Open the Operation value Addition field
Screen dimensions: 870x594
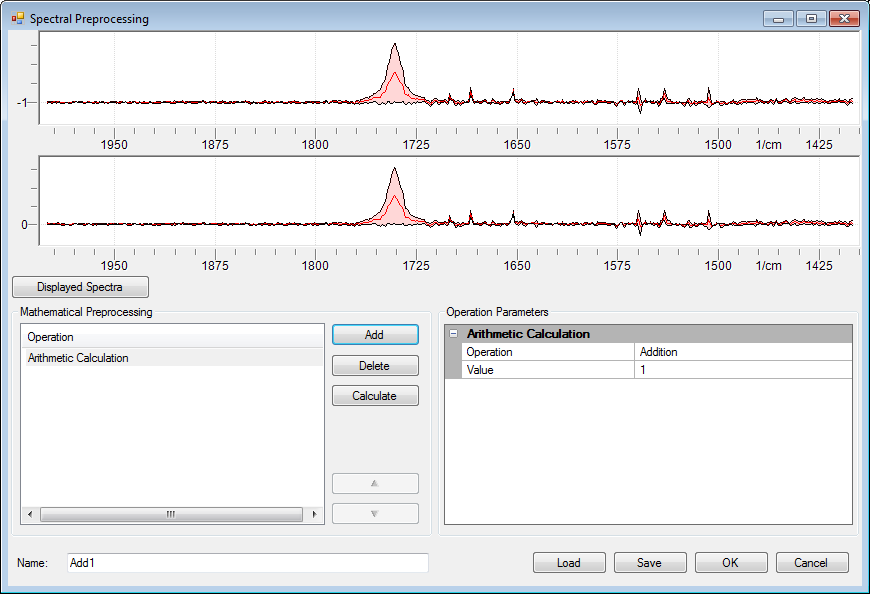[x=743, y=352]
